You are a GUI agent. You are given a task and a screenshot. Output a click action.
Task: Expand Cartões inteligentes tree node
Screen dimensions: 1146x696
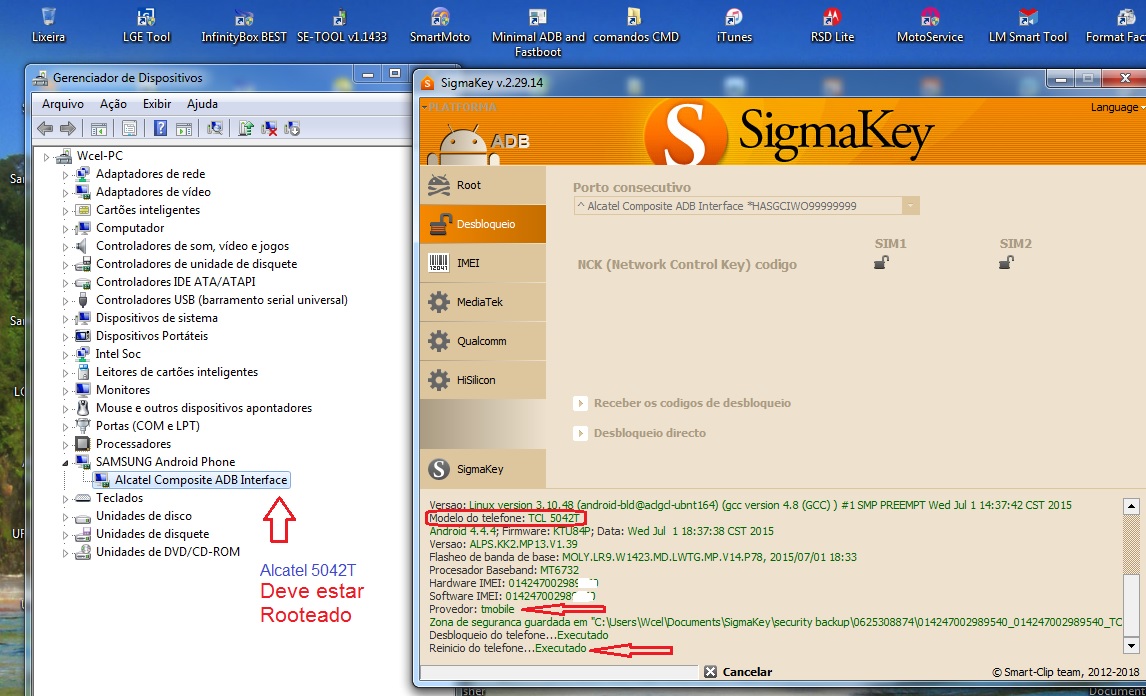(65, 211)
